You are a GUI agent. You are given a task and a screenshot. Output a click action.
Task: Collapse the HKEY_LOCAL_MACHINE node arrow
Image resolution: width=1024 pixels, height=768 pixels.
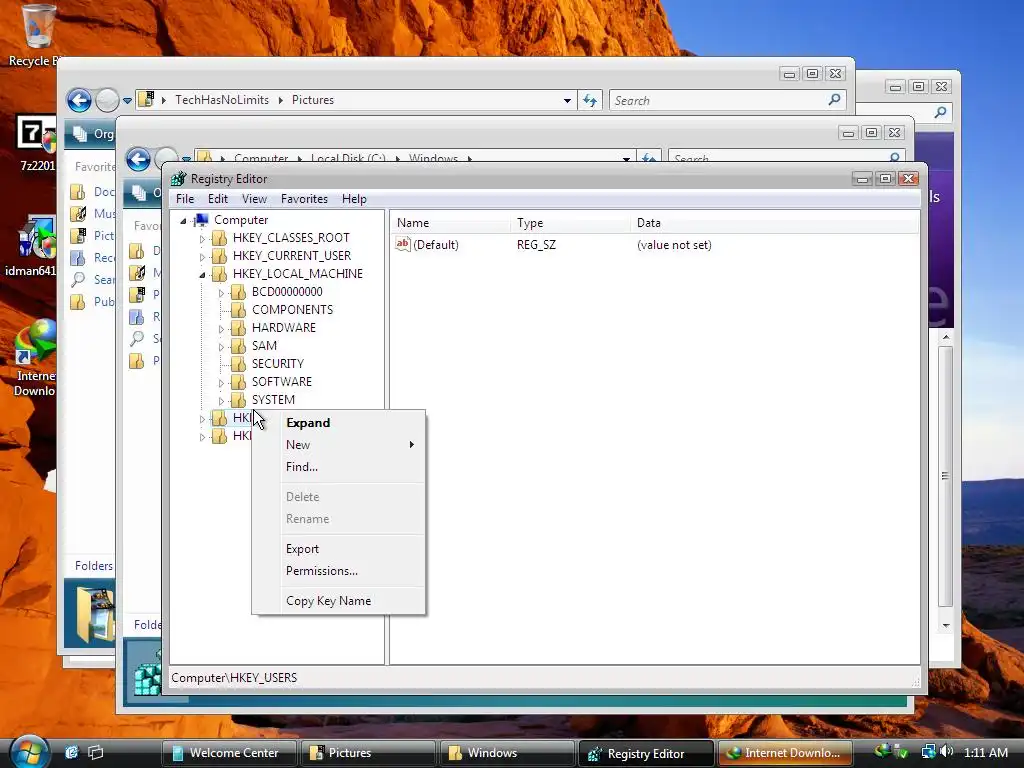tap(202, 275)
